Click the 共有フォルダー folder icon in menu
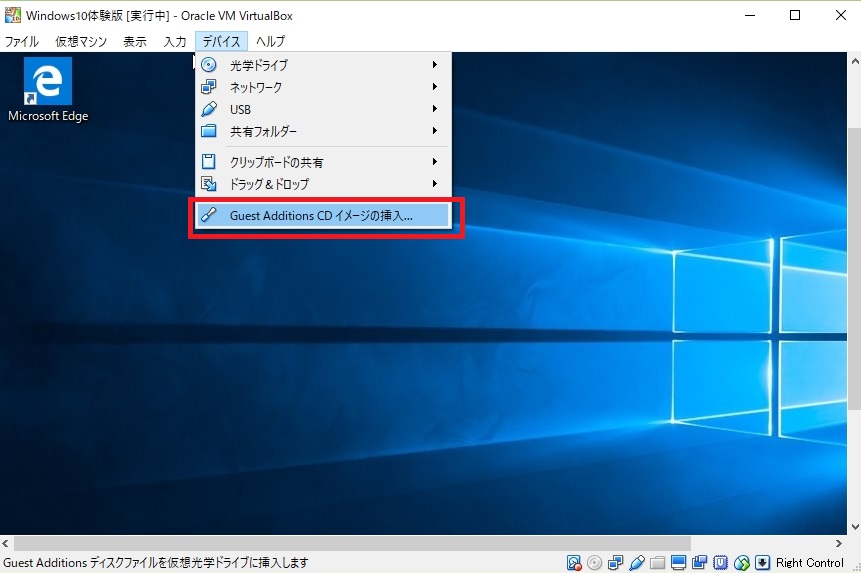 click(x=209, y=131)
